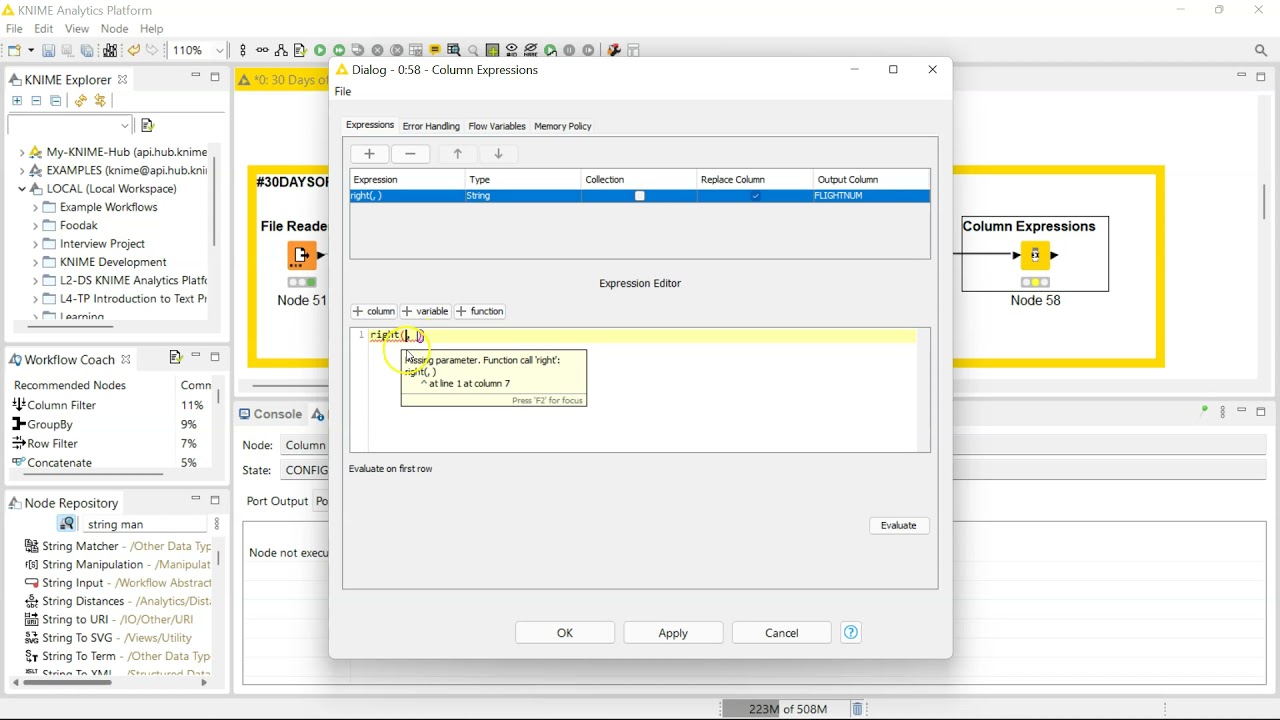Toggle the Replace Column checkbox in expression row

coord(755,196)
